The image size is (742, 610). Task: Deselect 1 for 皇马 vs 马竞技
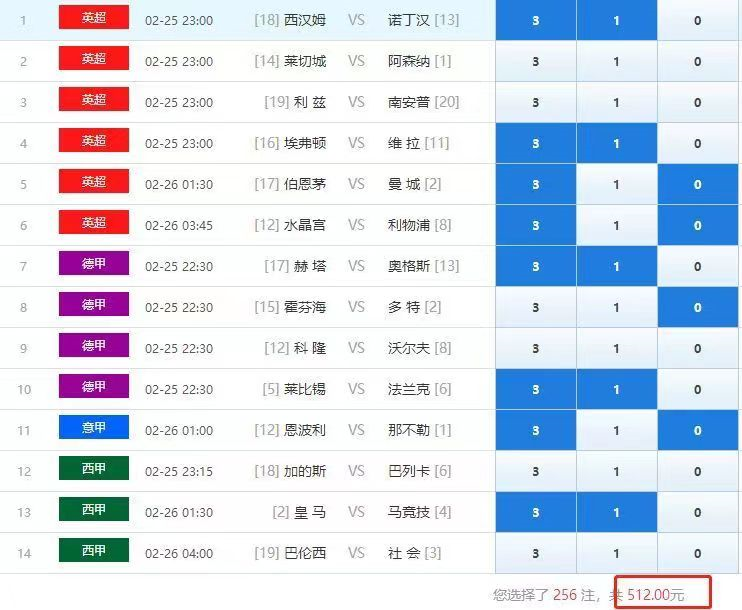617,513
